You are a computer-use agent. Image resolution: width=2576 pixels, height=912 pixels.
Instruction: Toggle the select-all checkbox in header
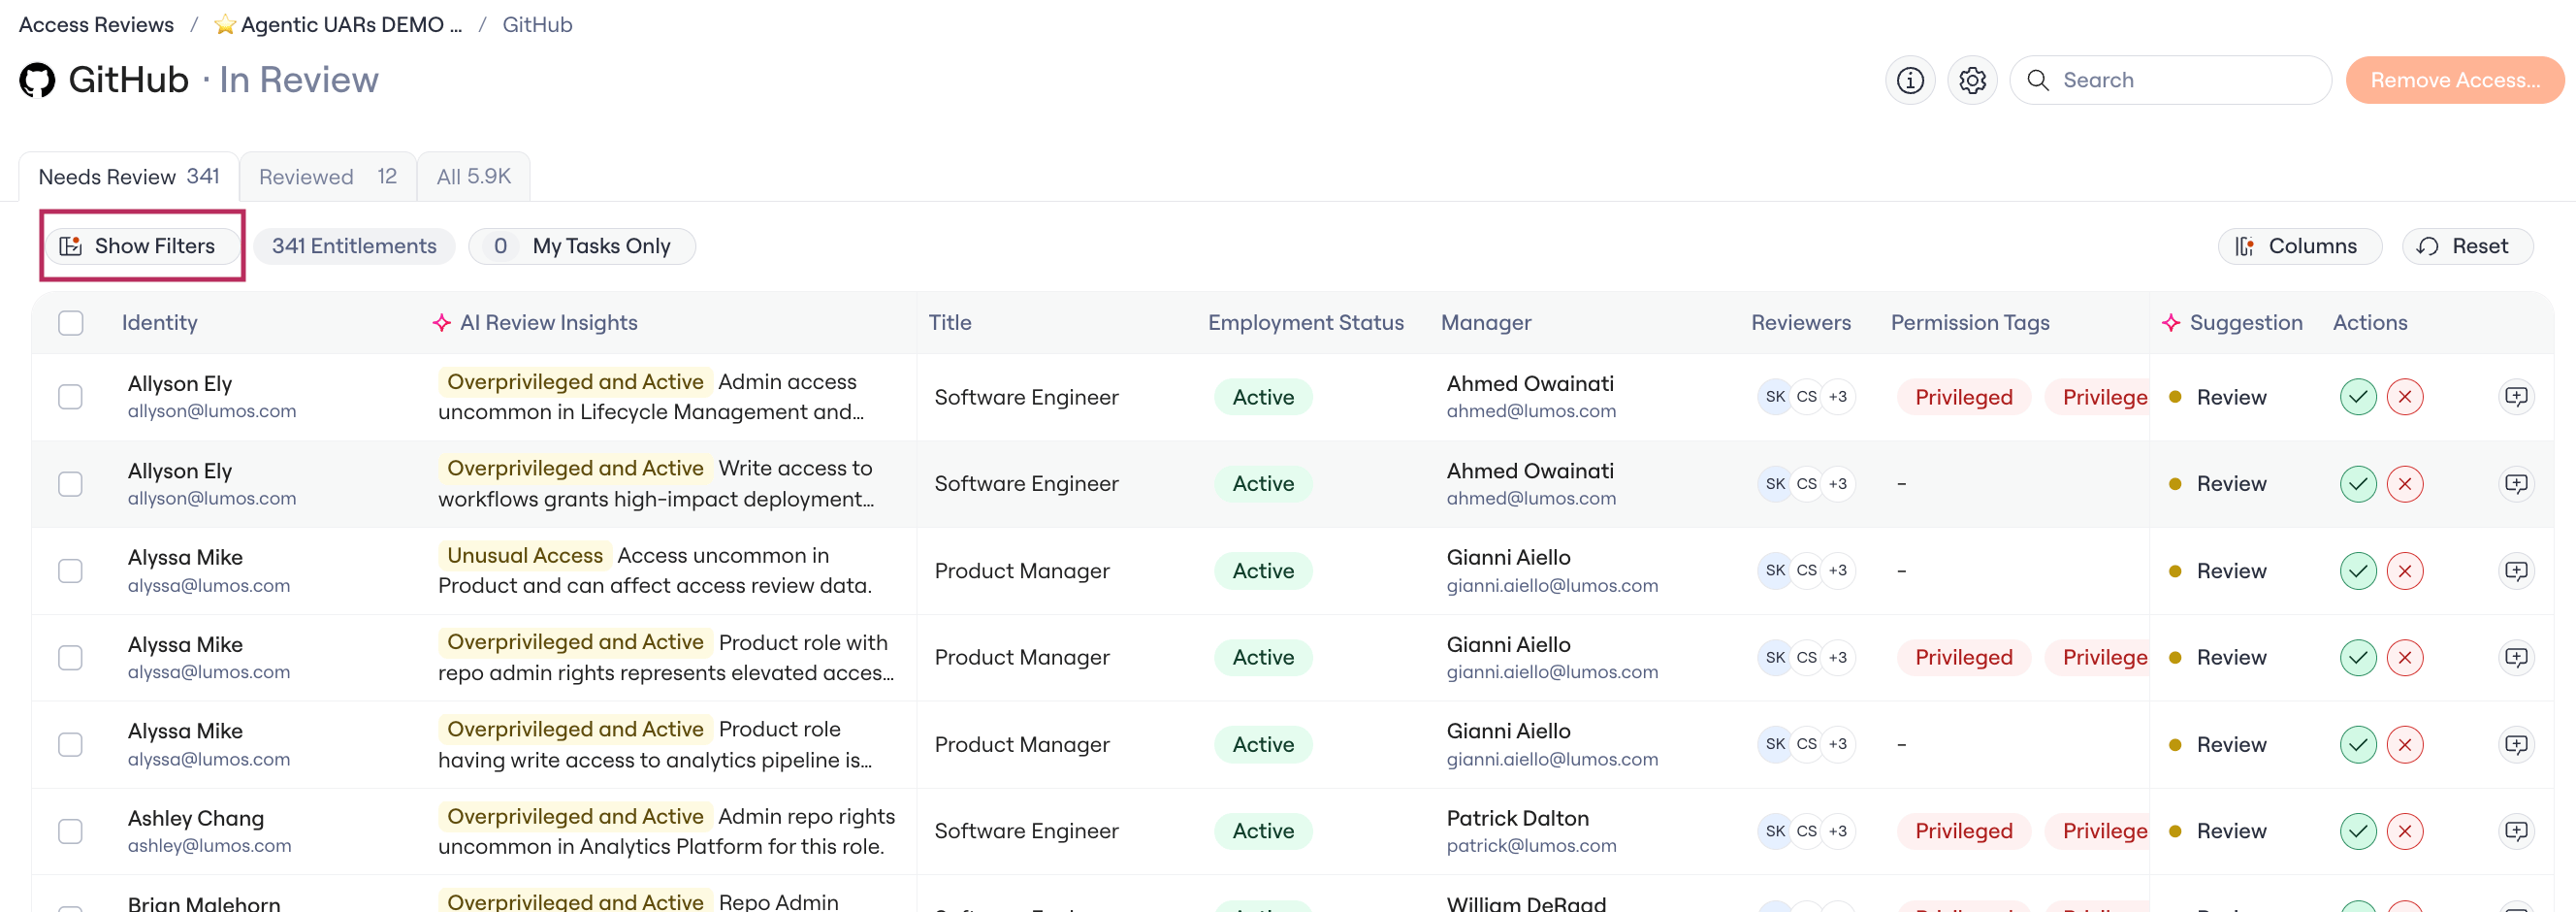coord(71,323)
